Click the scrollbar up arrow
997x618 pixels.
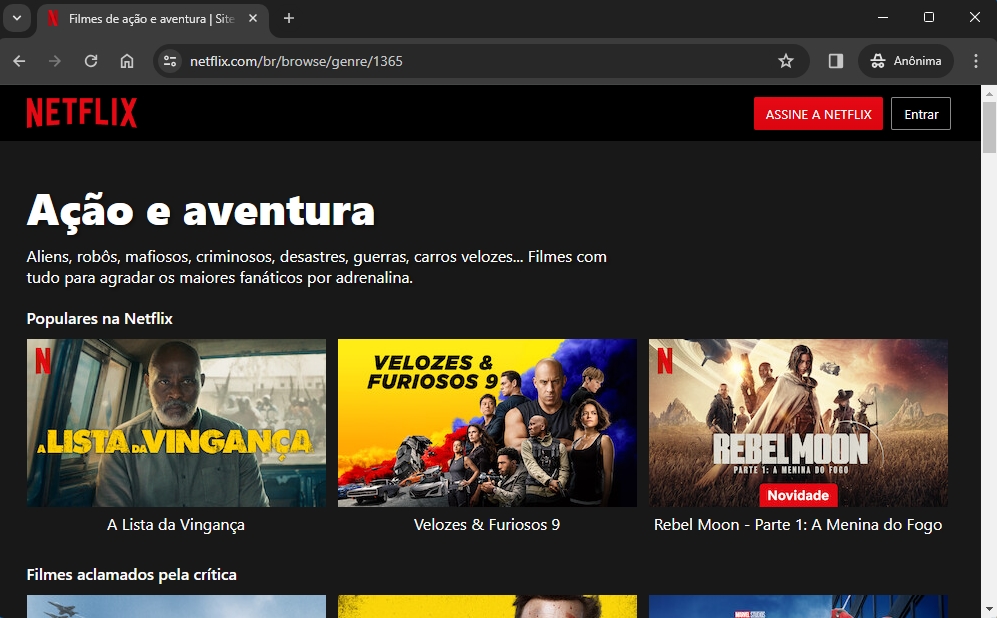click(x=989, y=93)
